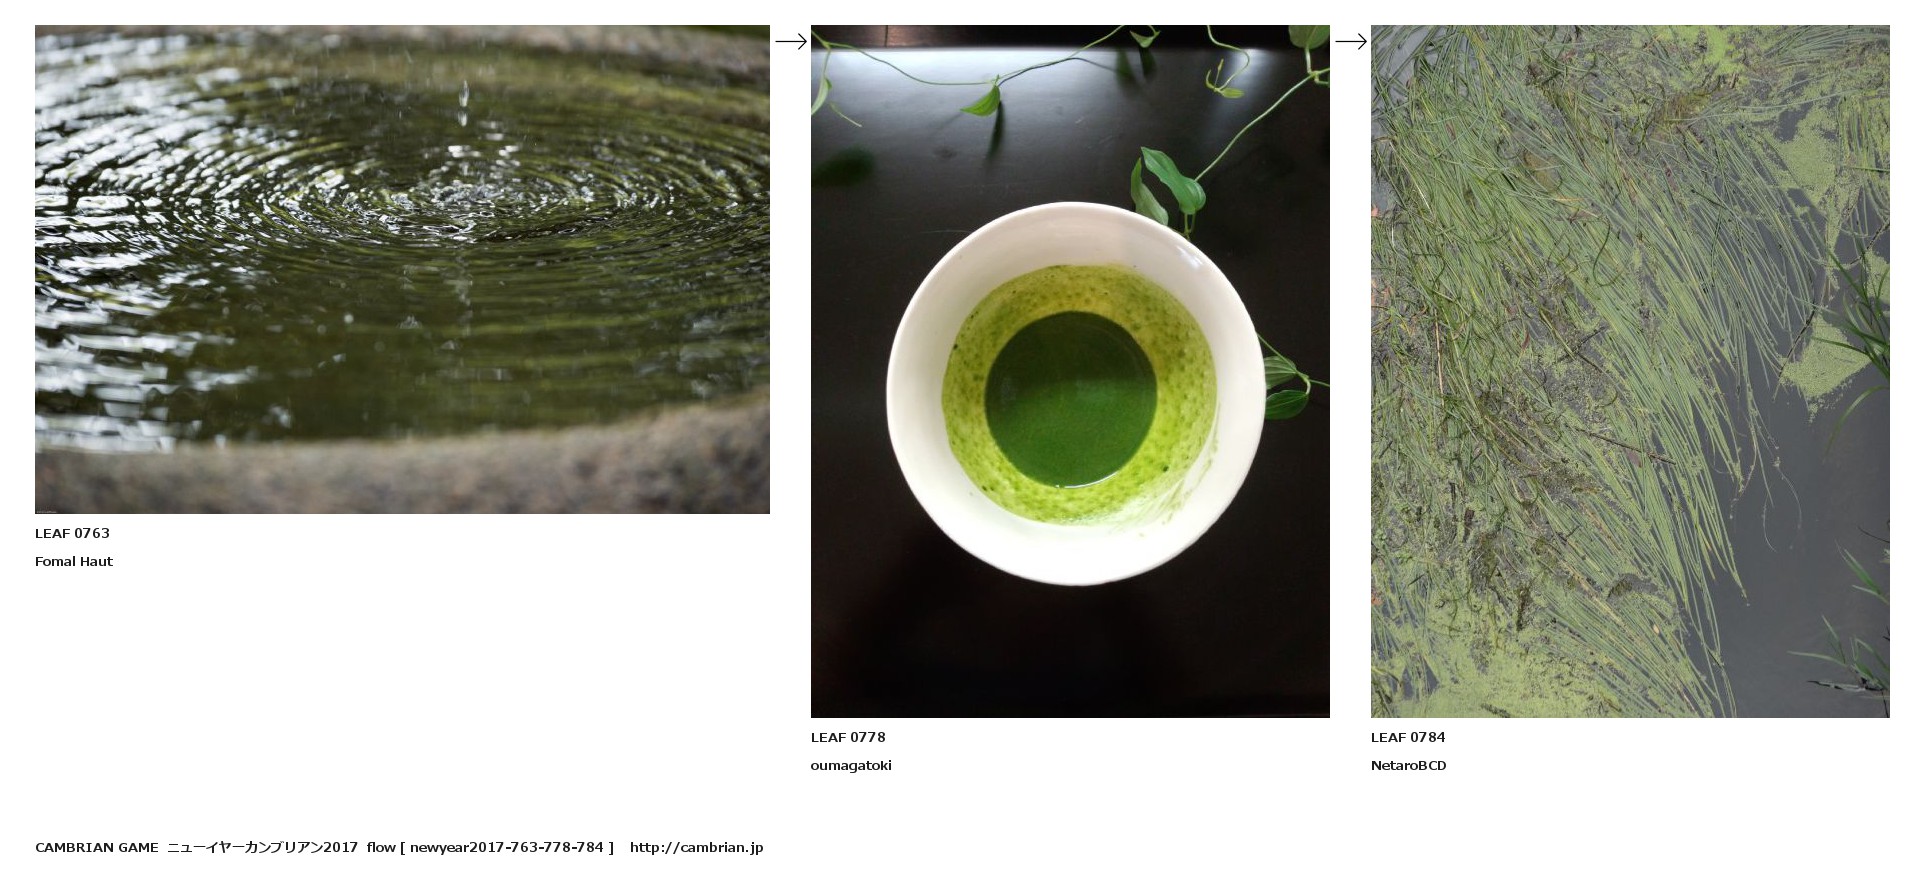Click the LEAF 0778 label
The image size is (1925, 872).
point(848,737)
